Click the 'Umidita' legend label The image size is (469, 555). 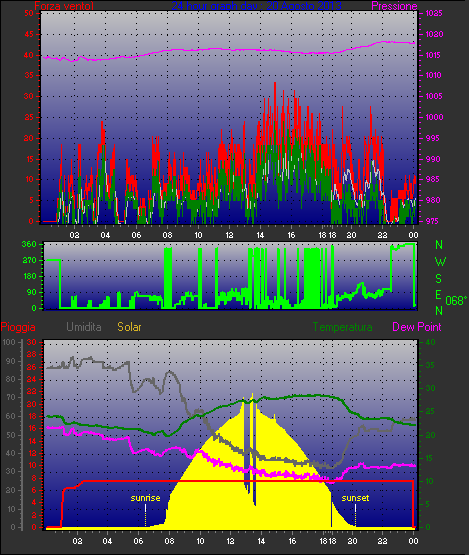(x=84, y=327)
